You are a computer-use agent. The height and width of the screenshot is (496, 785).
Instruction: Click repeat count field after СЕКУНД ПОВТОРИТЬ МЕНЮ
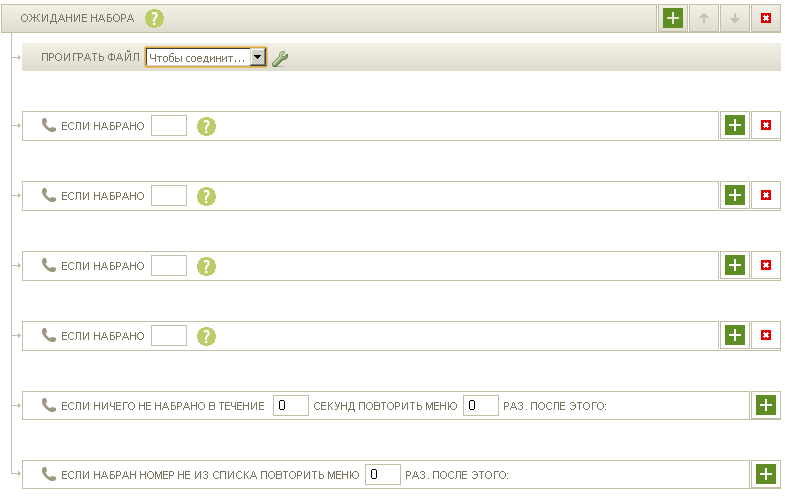(x=481, y=405)
